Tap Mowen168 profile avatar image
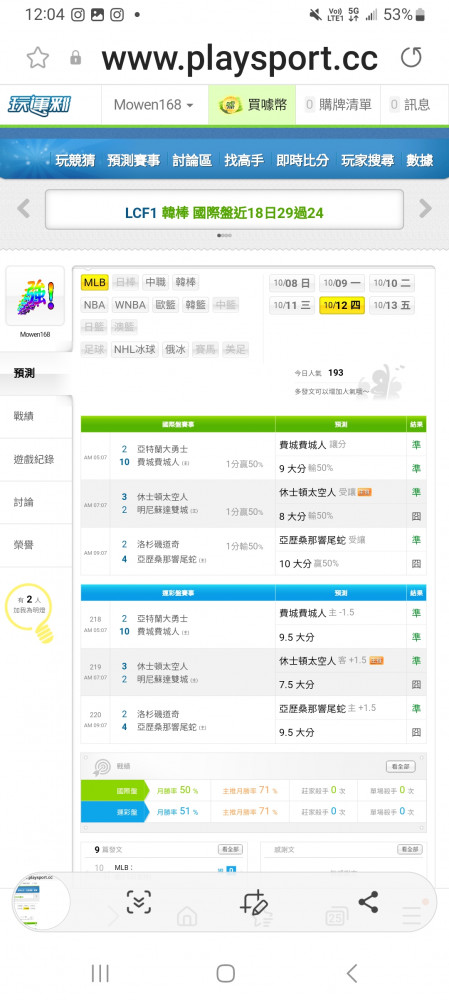The image size is (449, 1000). (35, 296)
